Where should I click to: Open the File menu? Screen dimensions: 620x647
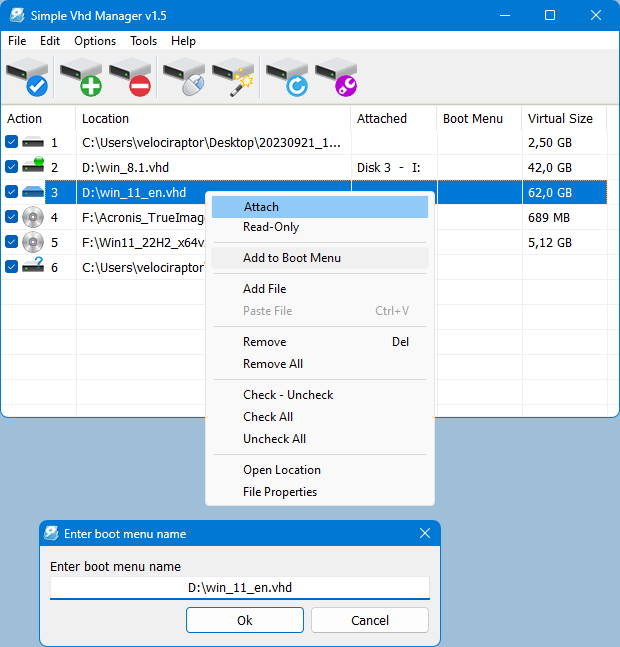[x=17, y=41]
